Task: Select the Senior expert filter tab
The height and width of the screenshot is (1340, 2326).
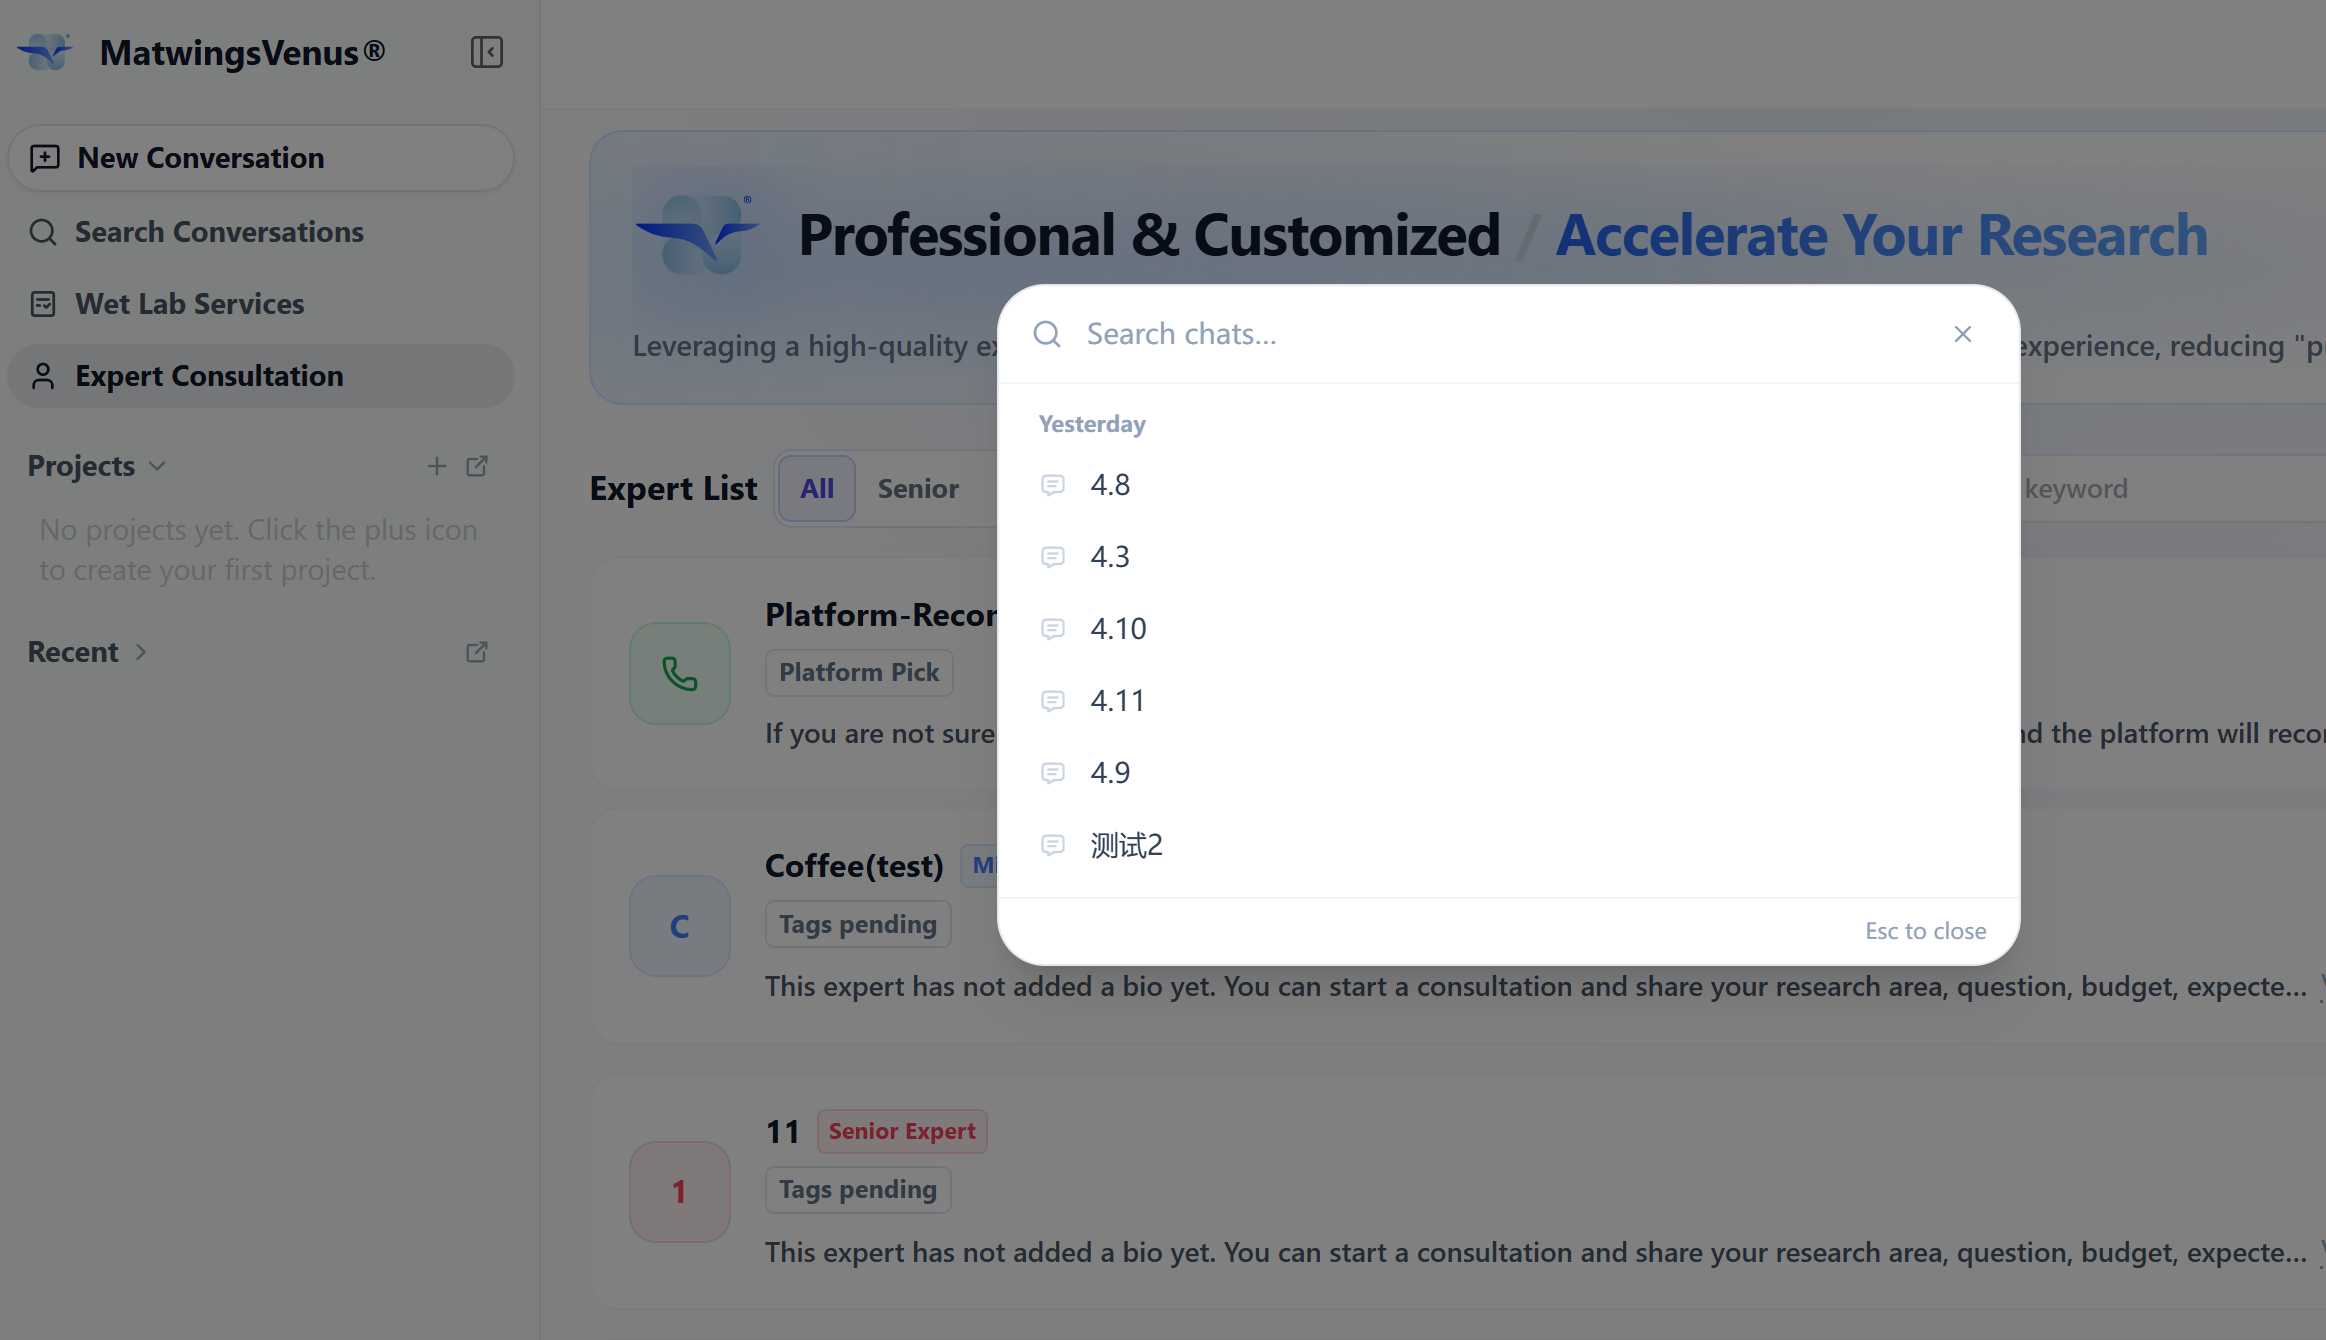Action: [918, 489]
